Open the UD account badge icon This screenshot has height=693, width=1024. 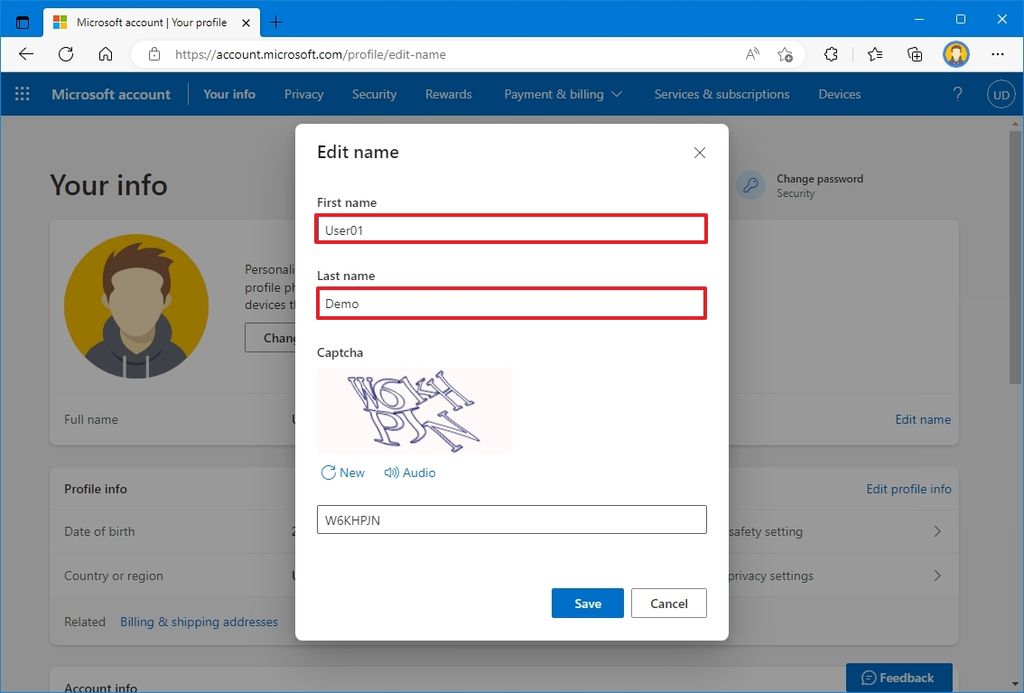click(1001, 93)
